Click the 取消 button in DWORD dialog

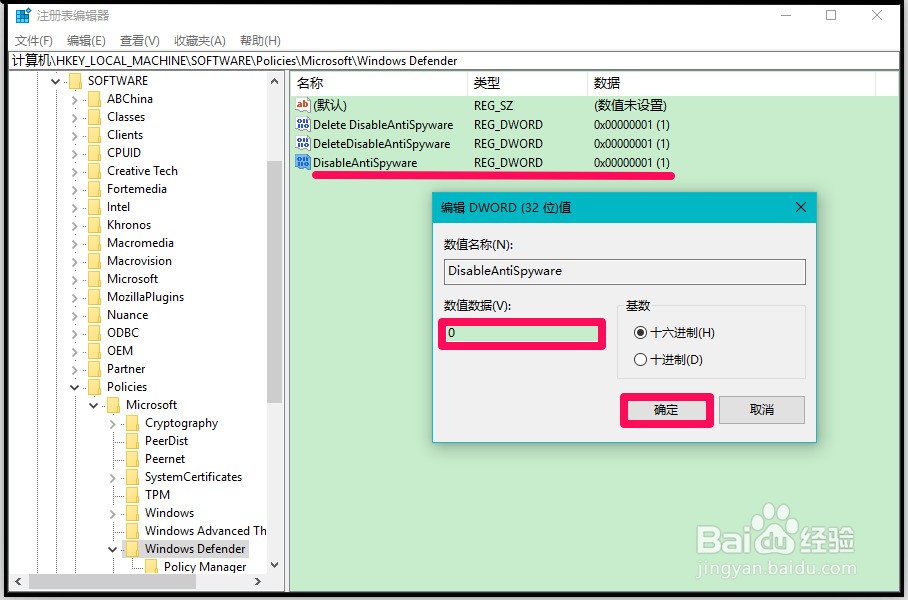tap(761, 409)
